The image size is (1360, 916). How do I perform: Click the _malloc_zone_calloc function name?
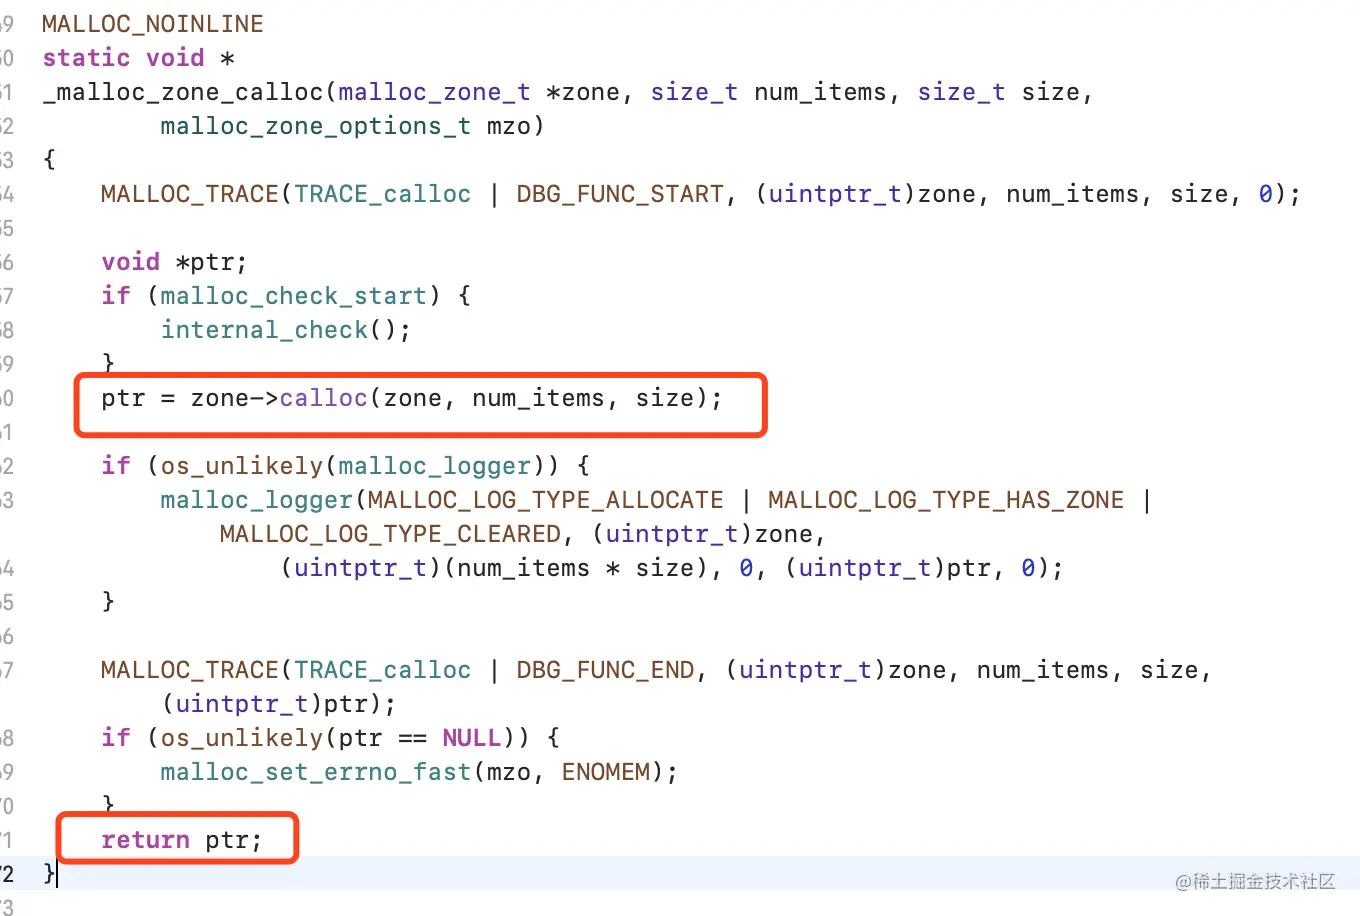coord(183,92)
